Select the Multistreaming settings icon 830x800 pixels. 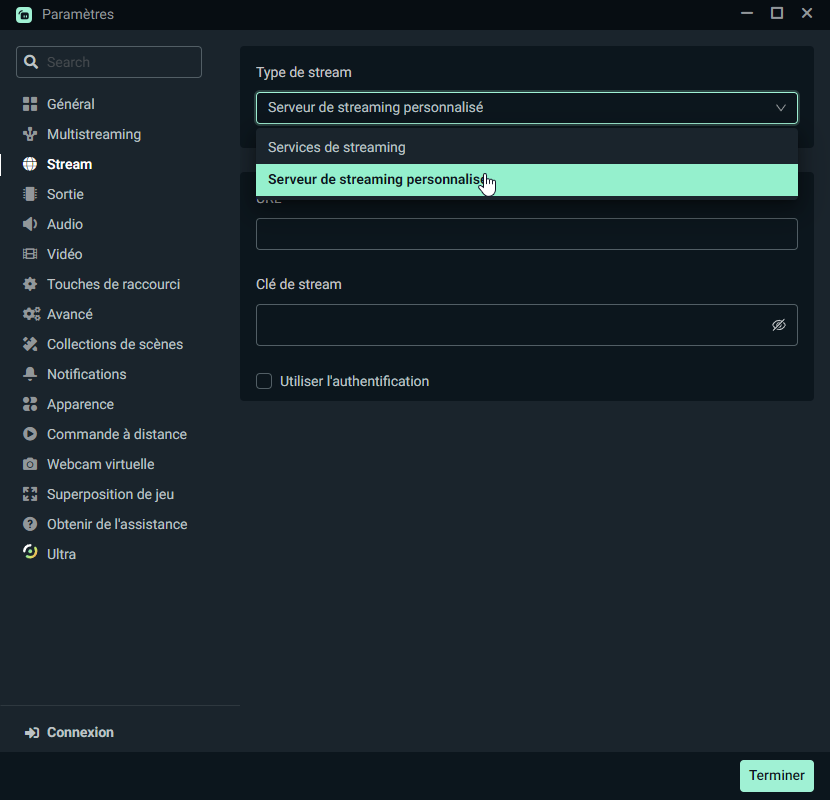coord(29,134)
